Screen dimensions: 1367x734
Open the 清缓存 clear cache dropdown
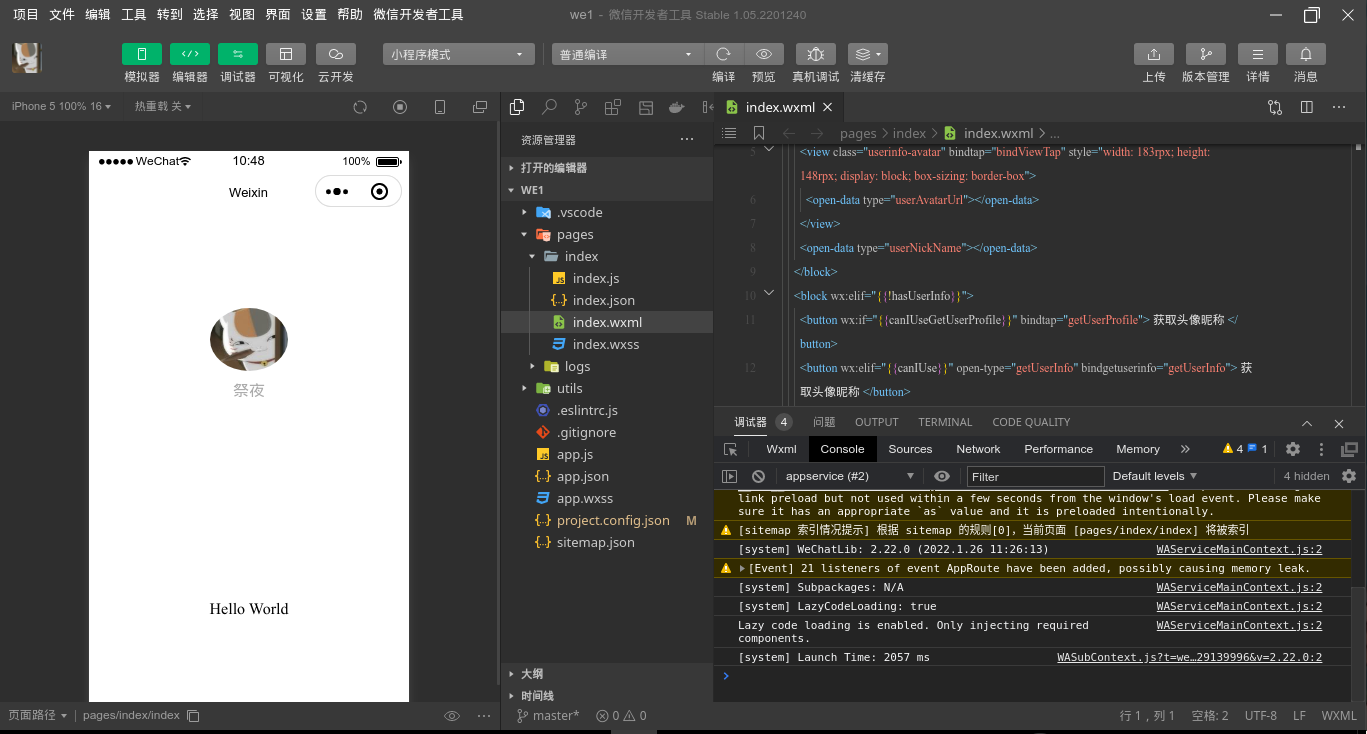click(x=868, y=54)
